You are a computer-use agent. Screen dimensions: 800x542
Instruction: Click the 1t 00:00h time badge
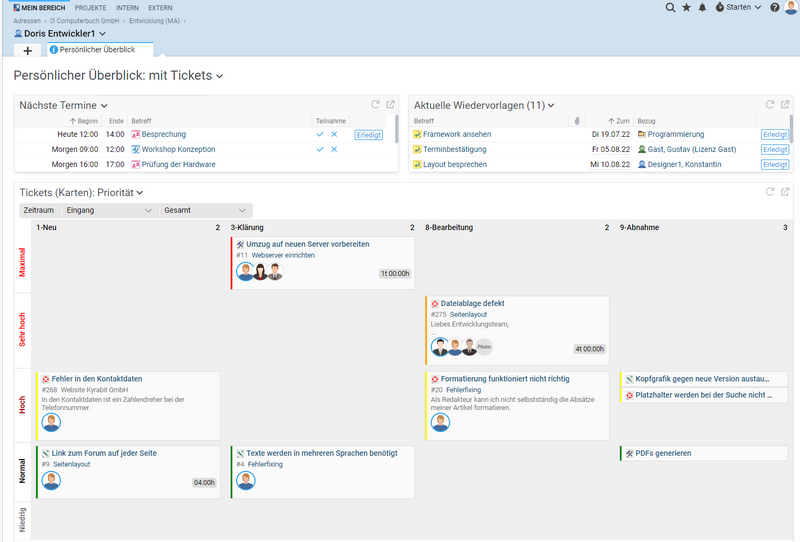(x=395, y=274)
